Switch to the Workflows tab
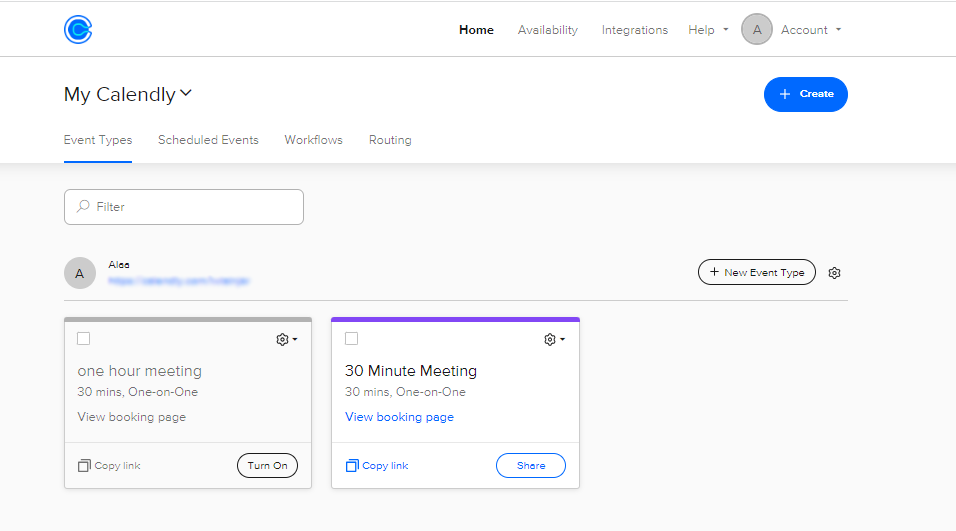This screenshot has height=531, width=956. [x=313, y=140]
